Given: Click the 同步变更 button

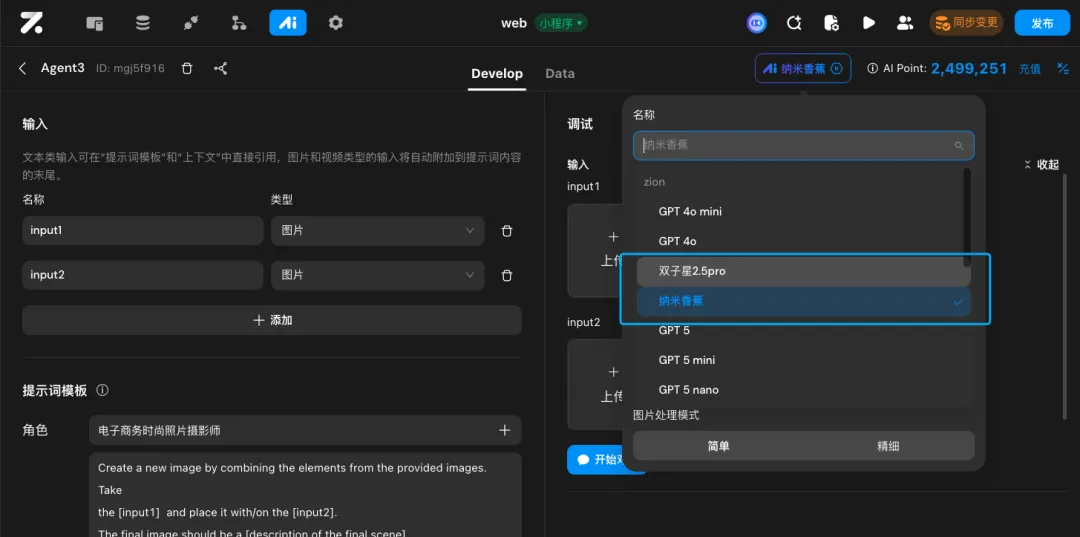Looking at the screenshot, I should [966, 23].
